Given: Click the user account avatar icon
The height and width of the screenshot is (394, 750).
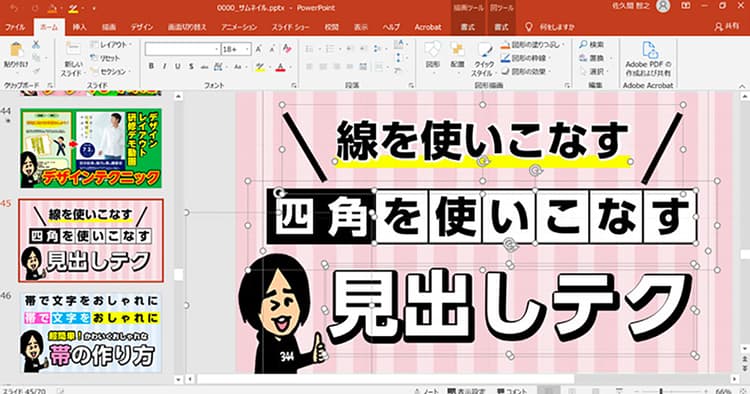Looking at the screenshot, I should click(663, 6).
